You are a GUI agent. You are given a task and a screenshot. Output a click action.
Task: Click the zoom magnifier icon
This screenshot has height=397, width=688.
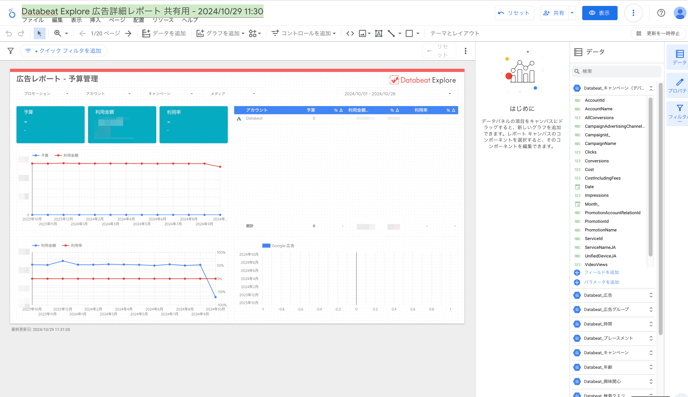coord(57,33)
